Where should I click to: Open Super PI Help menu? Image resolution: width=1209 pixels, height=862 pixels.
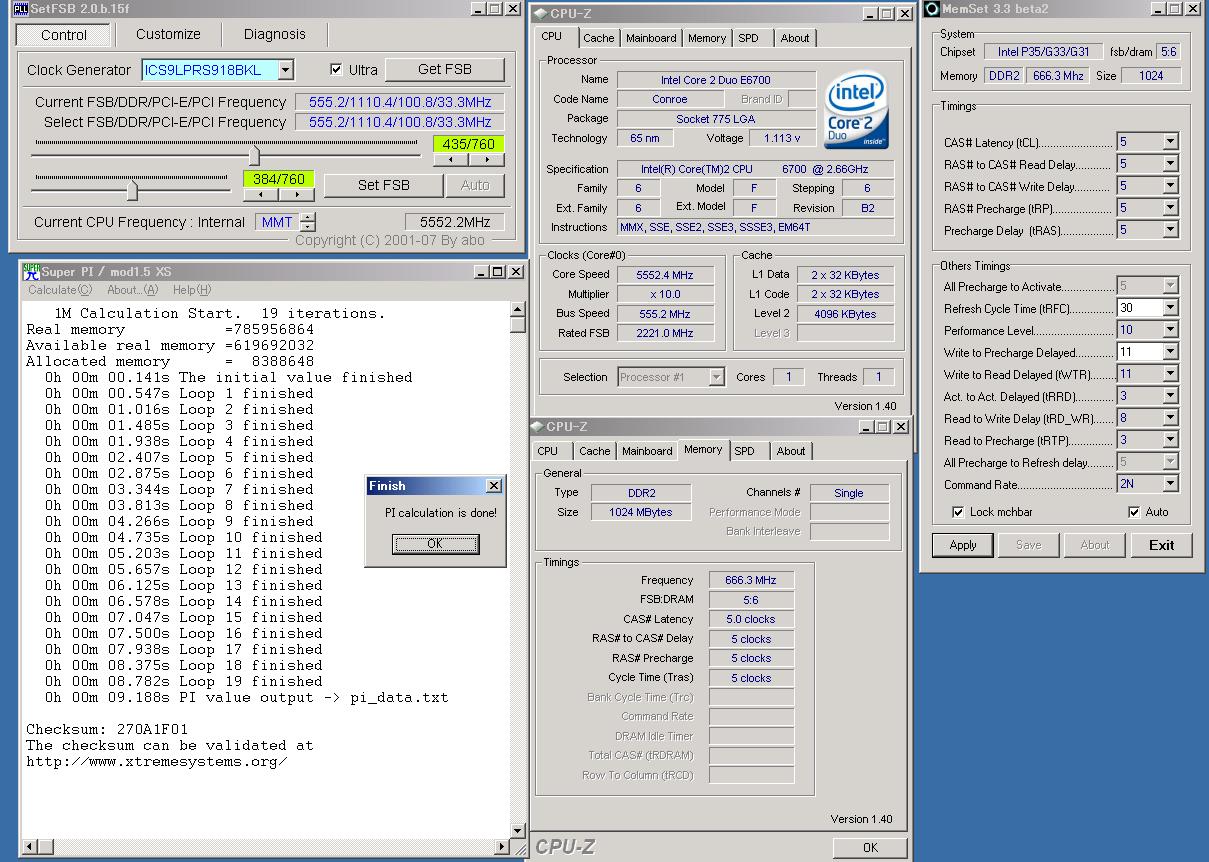click(x=192, y=290)
